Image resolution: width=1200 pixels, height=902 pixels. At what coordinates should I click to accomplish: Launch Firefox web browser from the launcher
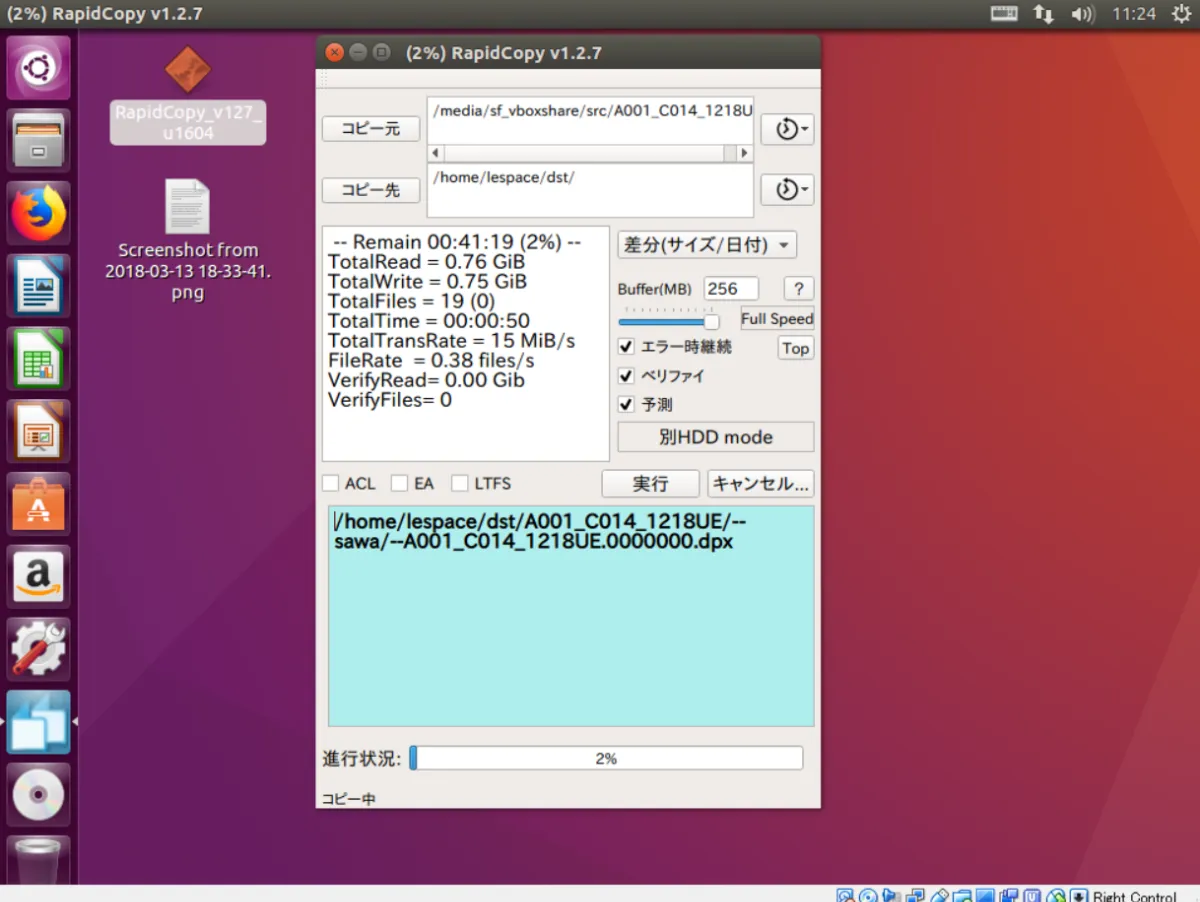[39, 213]
